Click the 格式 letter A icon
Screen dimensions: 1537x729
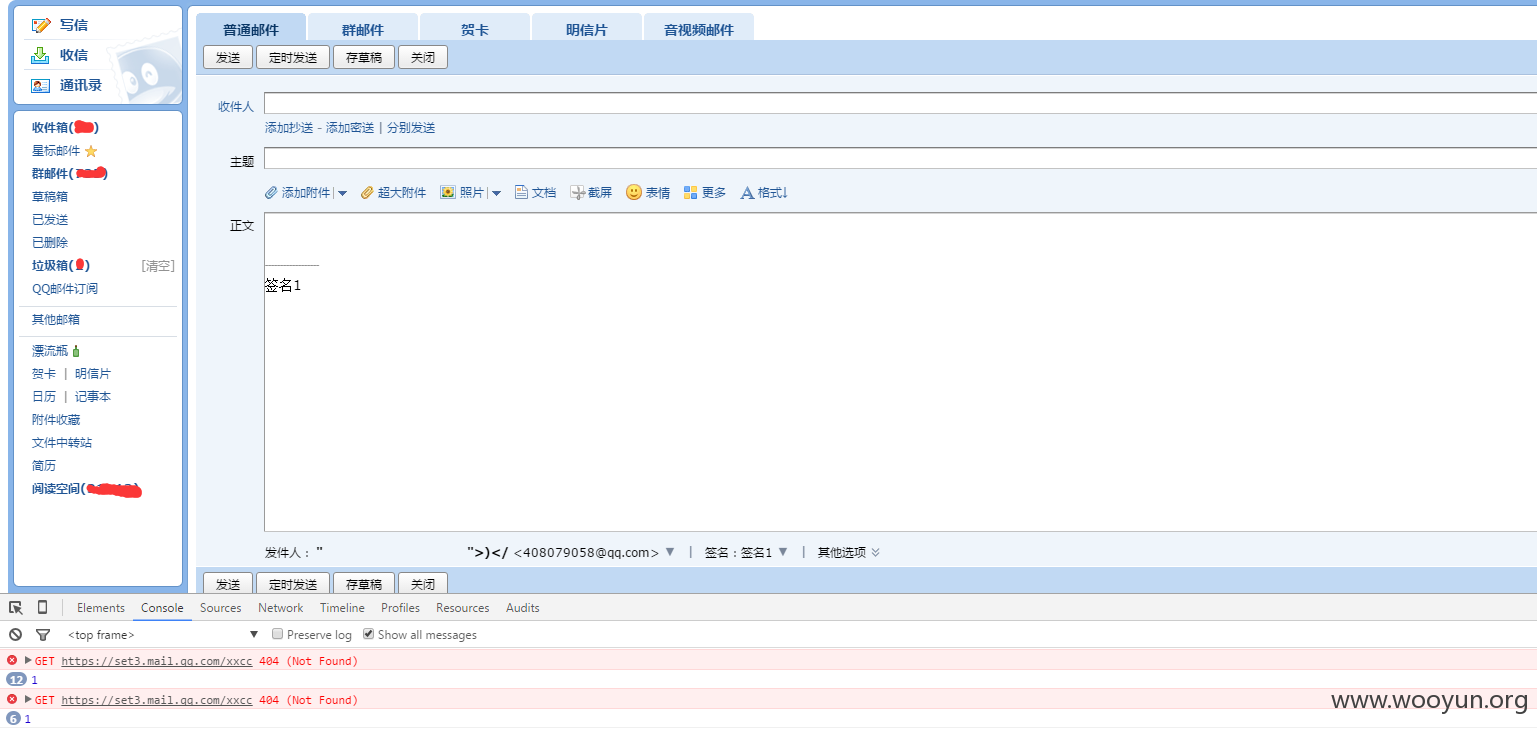tap(747, 193)
